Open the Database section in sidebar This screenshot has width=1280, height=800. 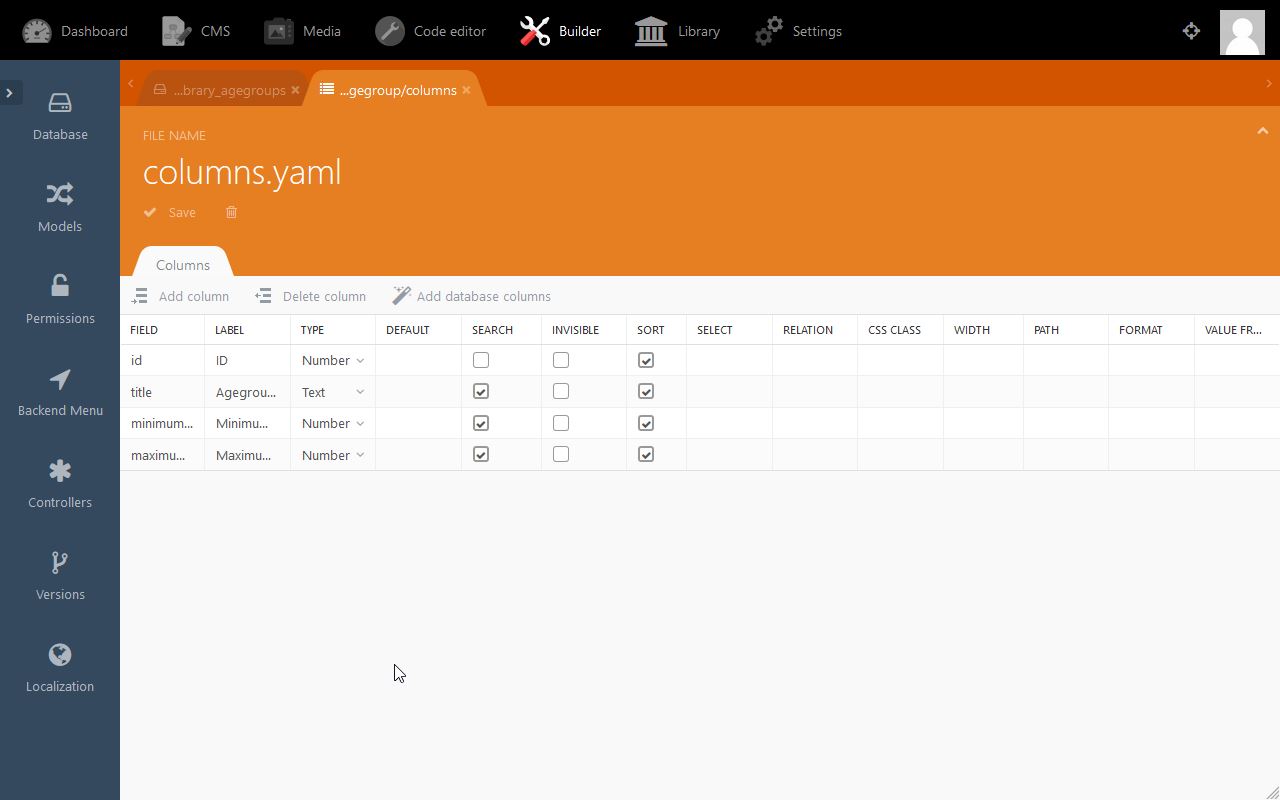(x=60, y=116)
